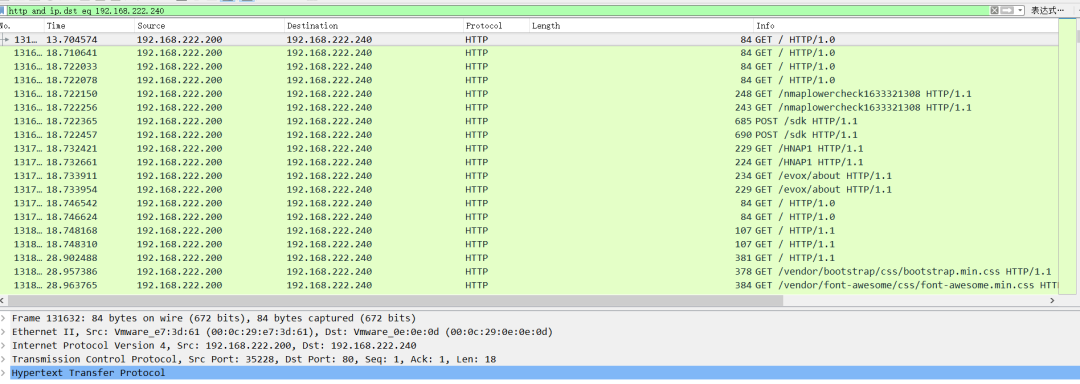Select the 690-byte POST /sdk packet
Image resolution: width=1080 pixels, height=384 pixels.
point(529,135)
